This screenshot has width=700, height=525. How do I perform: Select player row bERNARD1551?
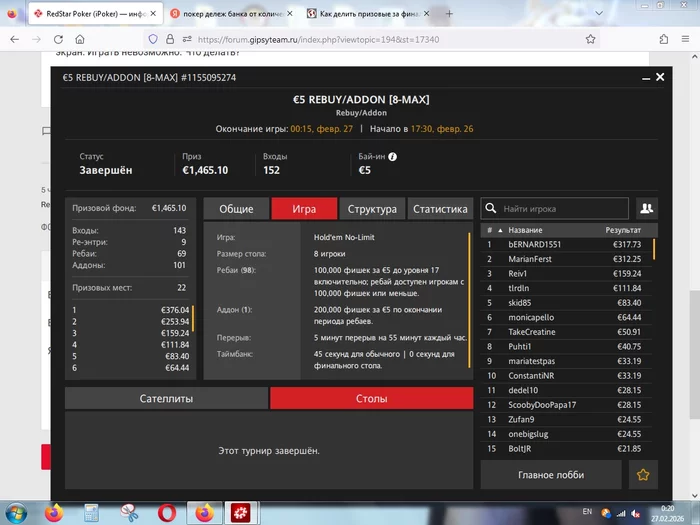[x=566, y=244]
